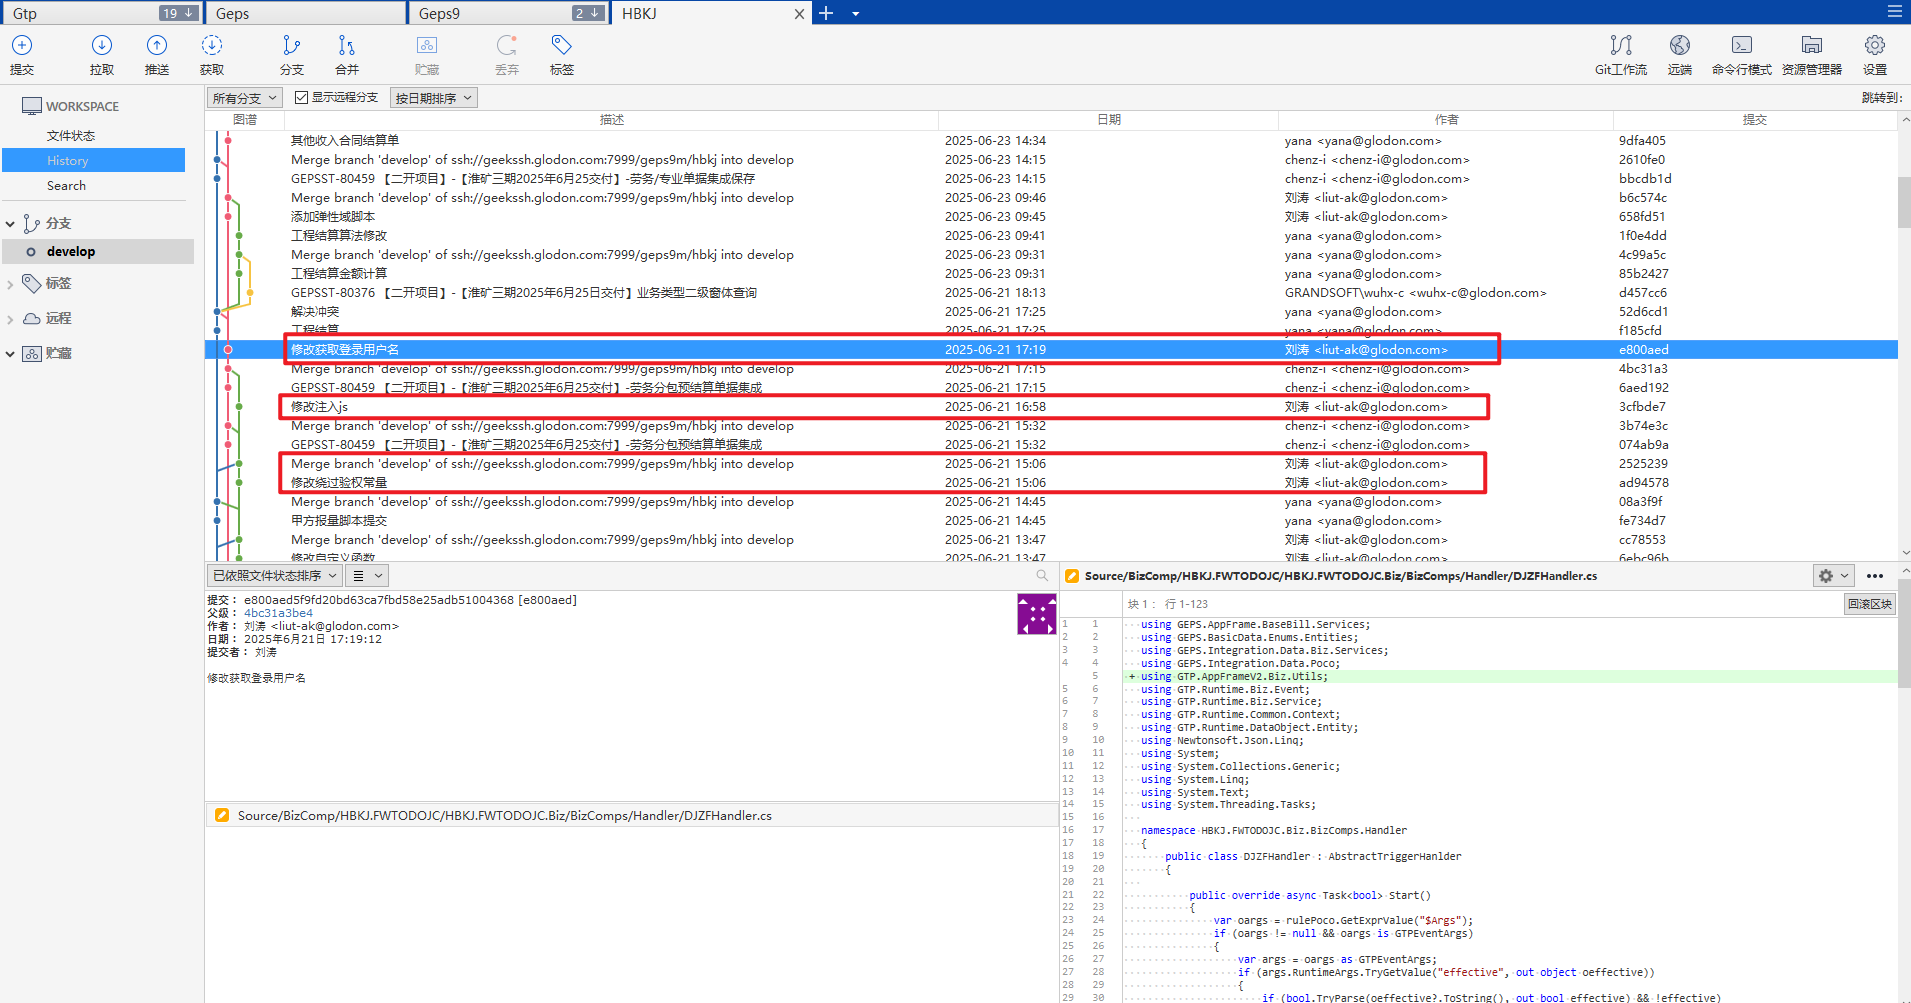Select commit 修改注入js in history list
This screenshot has height=1003, width=1911.
(x=320, y=407)
